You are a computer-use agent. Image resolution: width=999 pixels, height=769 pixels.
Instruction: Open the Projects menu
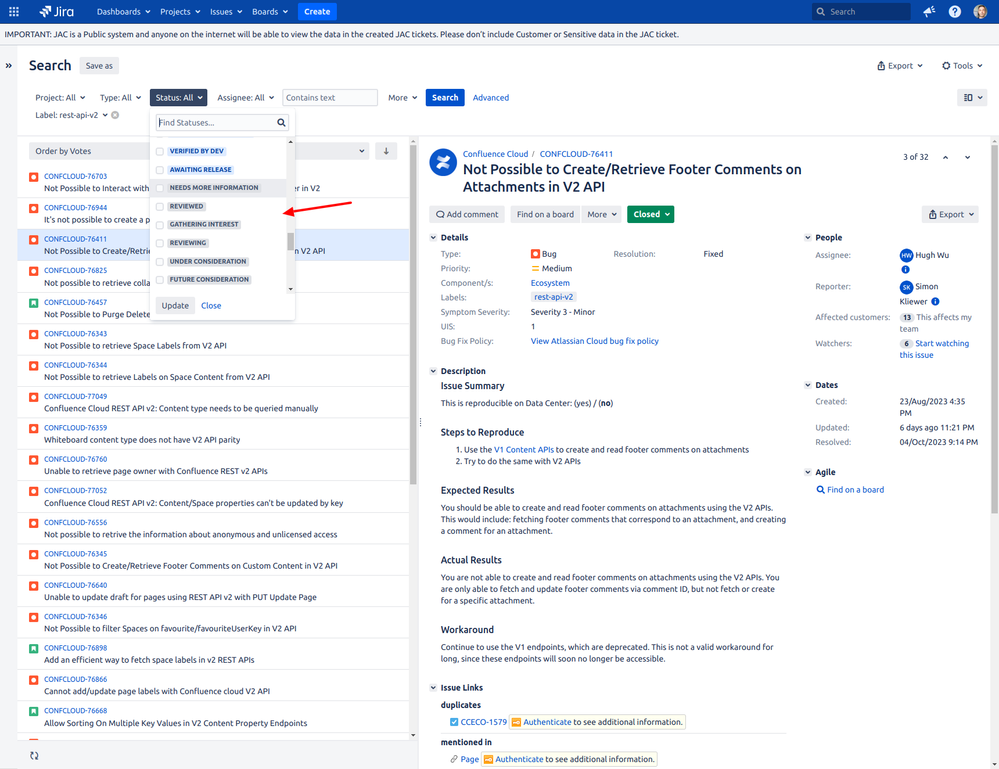pyautogui.click(x=180, y=11)
